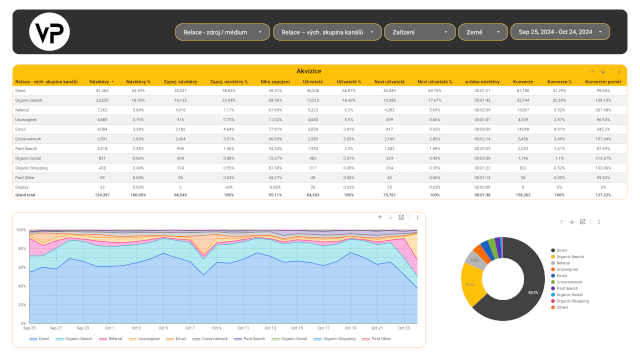Click drill down arrow on Akvizice table
Image resolution: width=640 pixels, height=360 pixels.
coord(603,72)
